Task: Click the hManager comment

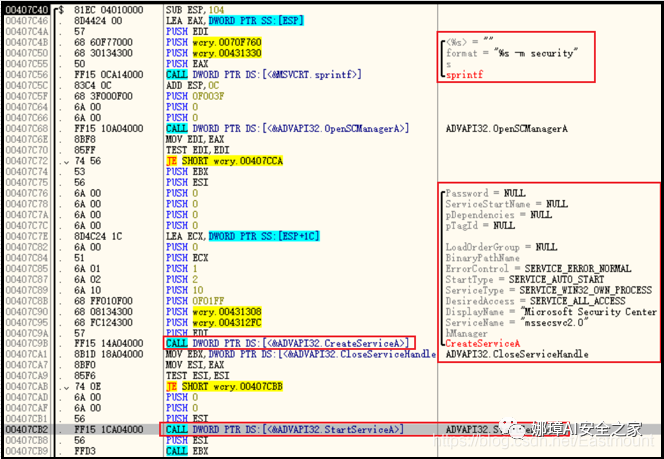Action: pos(467,333)
